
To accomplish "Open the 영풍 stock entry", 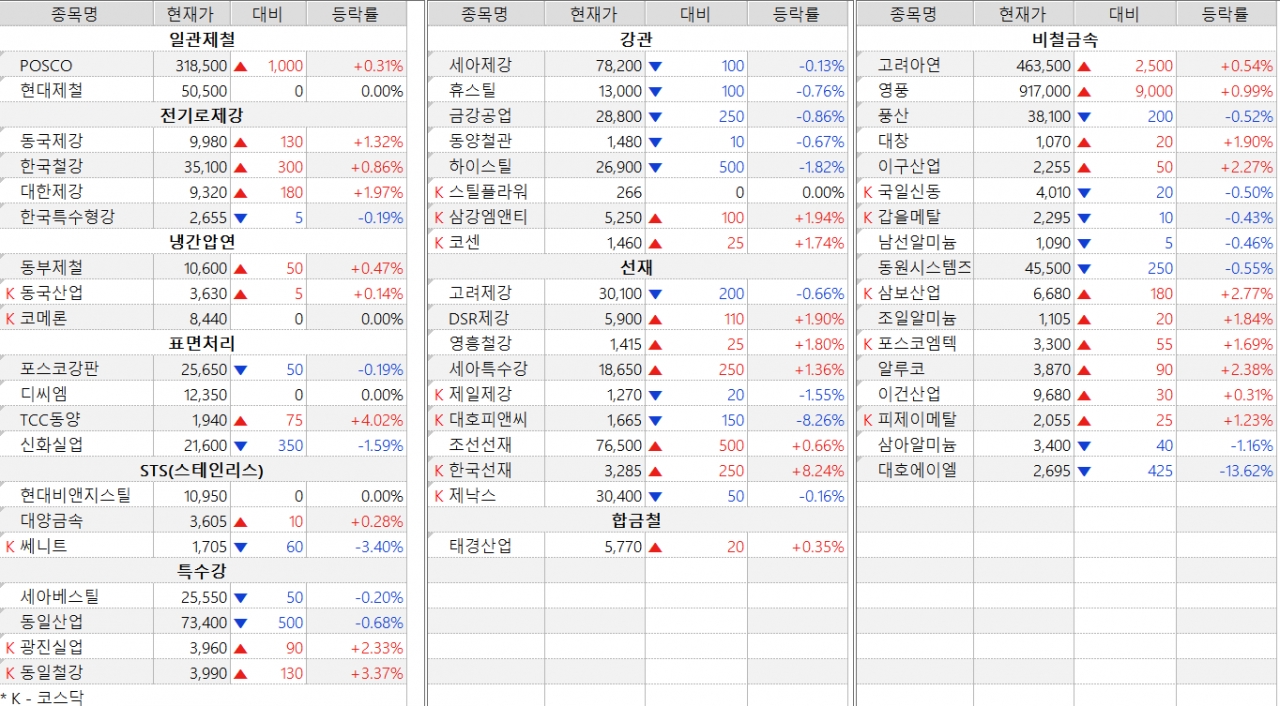I will point(893,91).
